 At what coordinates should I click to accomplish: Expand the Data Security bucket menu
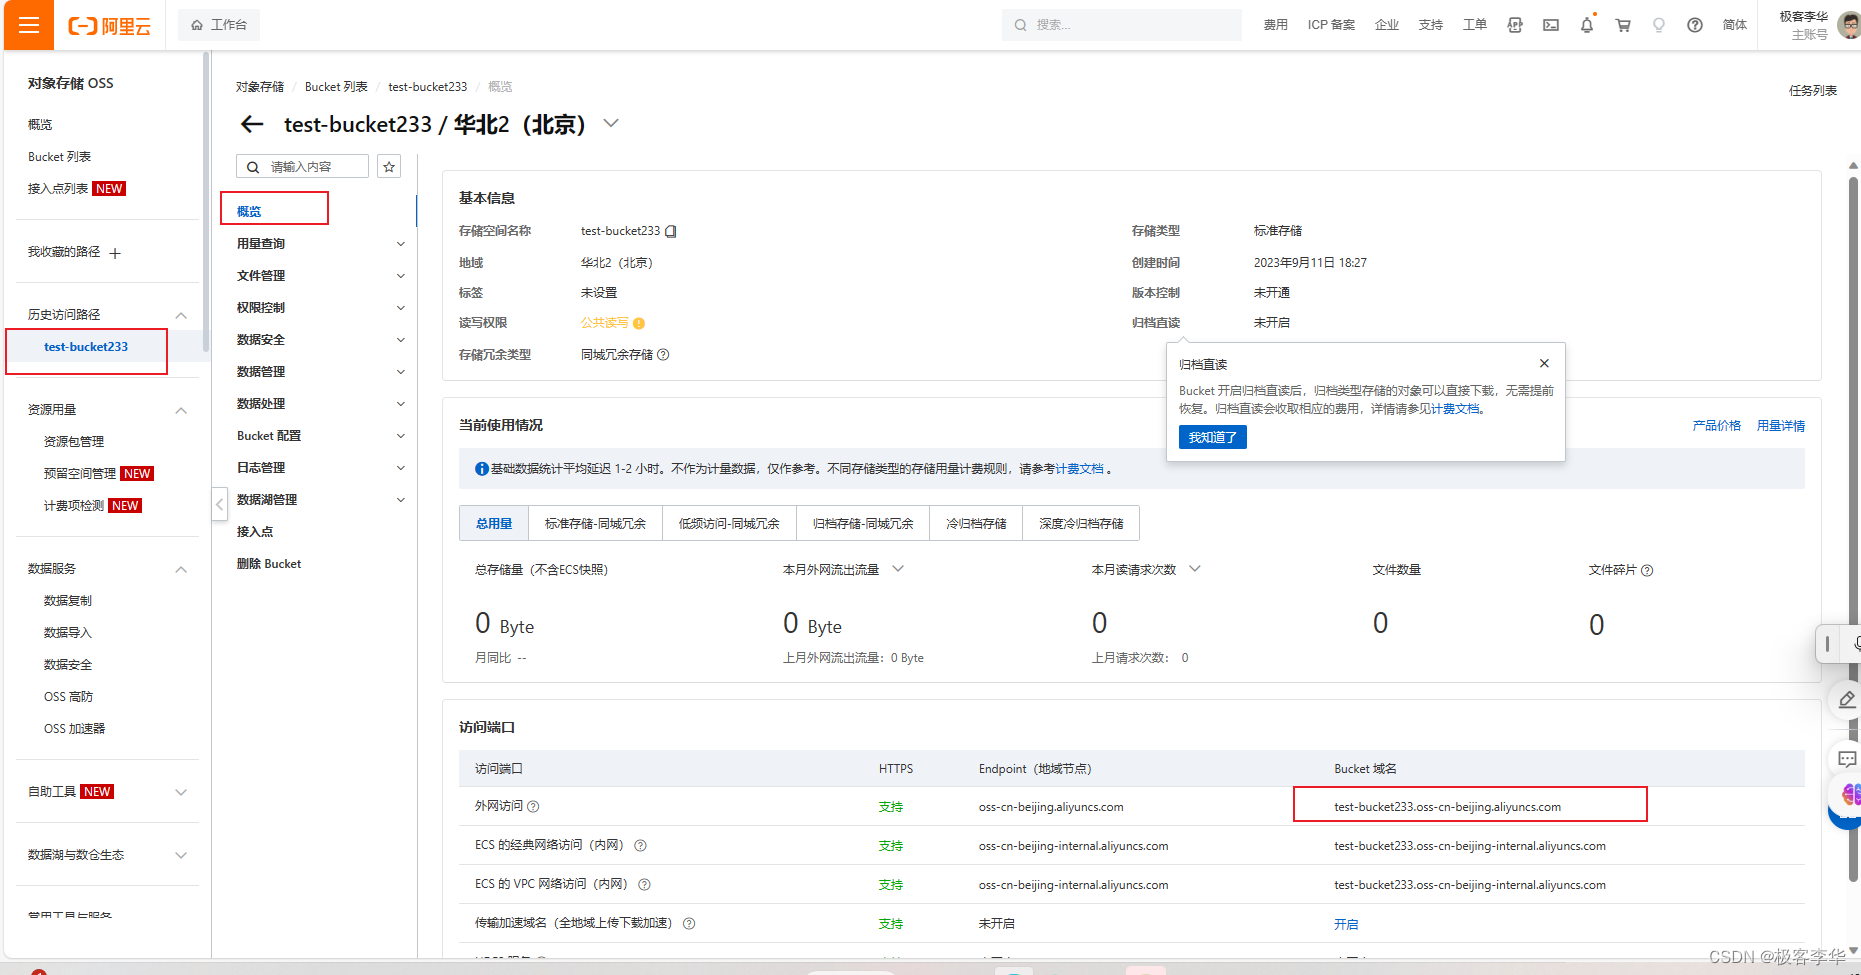[401, 340]
